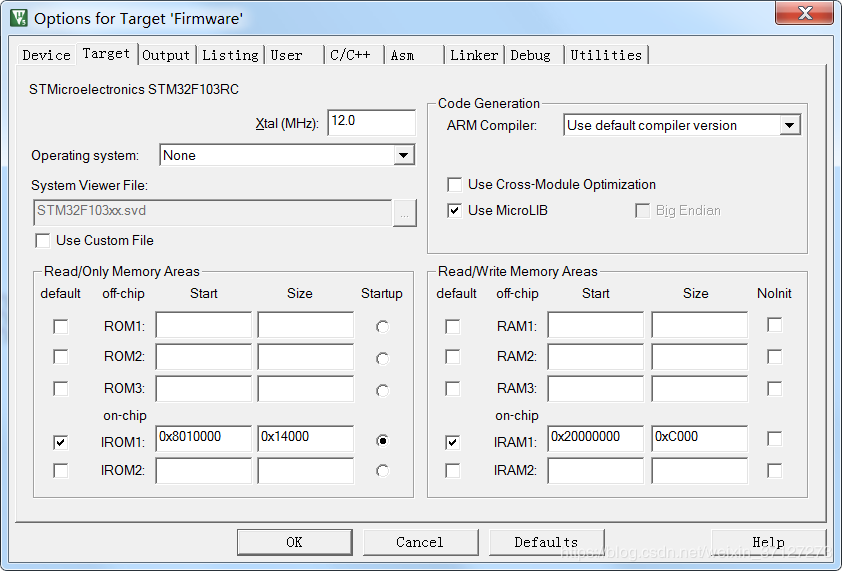
Task: Switch to the User tab
Action: (294, 55)
